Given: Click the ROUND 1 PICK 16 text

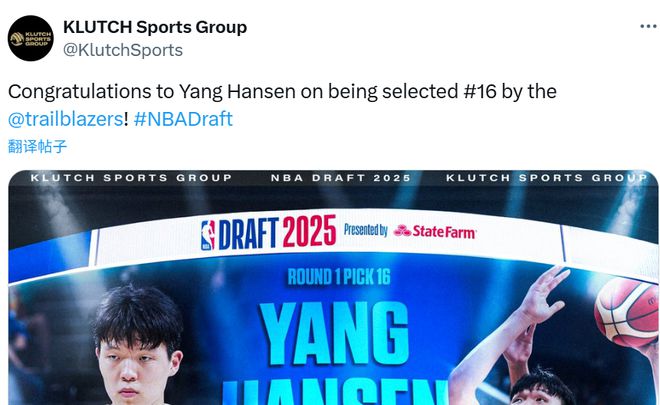Looking at the screenshot, I should [x=339, y=277].
